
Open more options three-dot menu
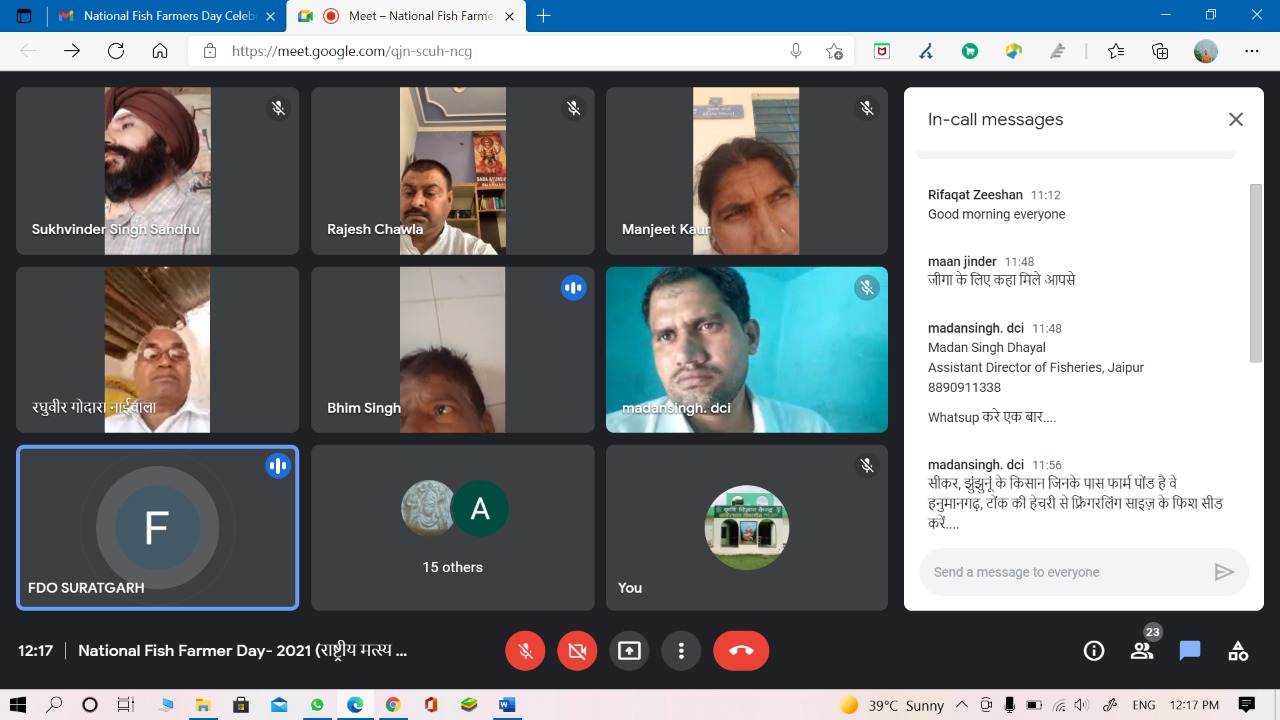click(x=681, y=651)
